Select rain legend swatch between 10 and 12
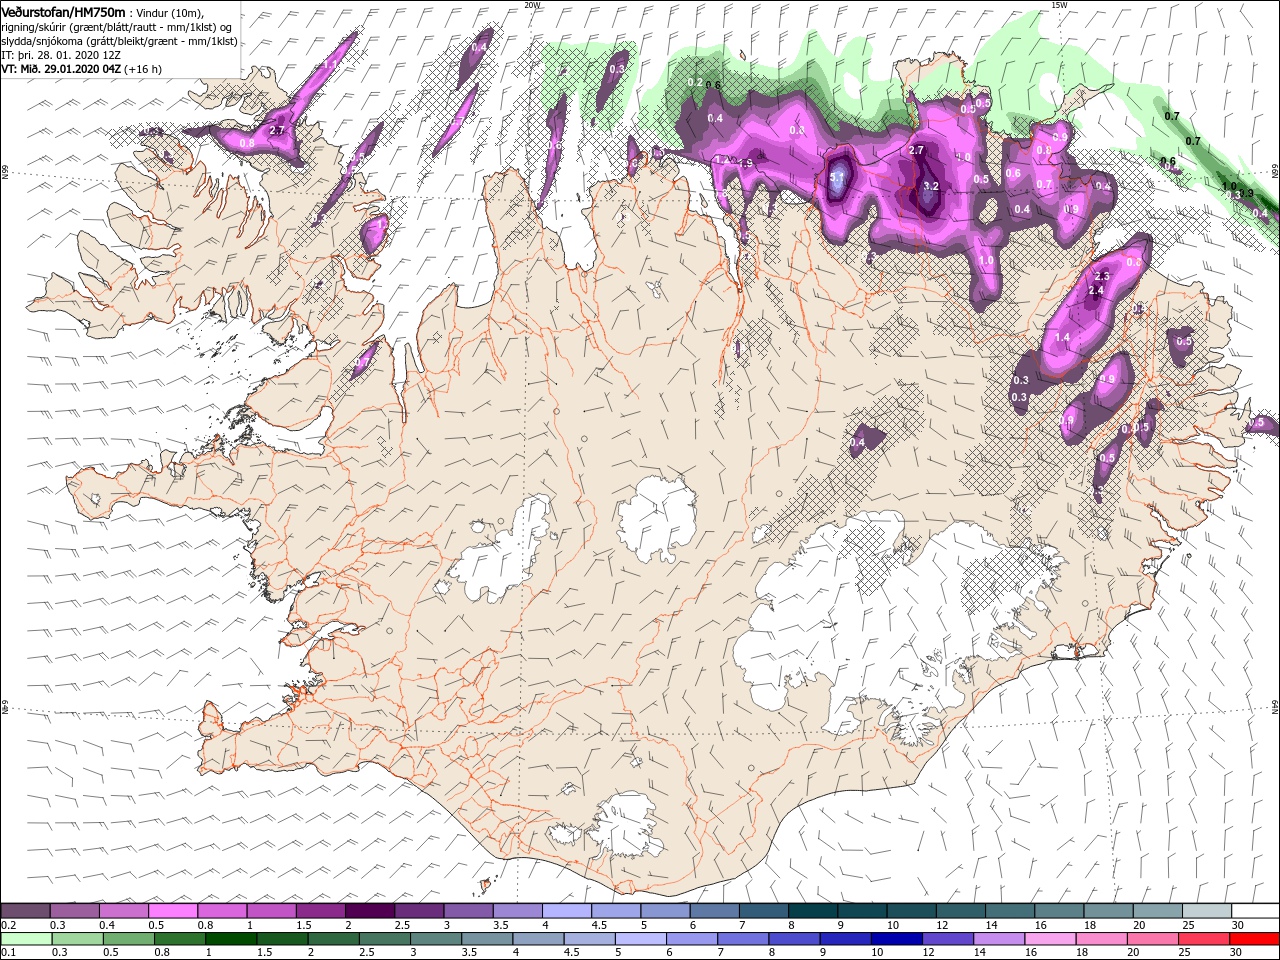Viewport: 1280px width, 960px height. 896,938
